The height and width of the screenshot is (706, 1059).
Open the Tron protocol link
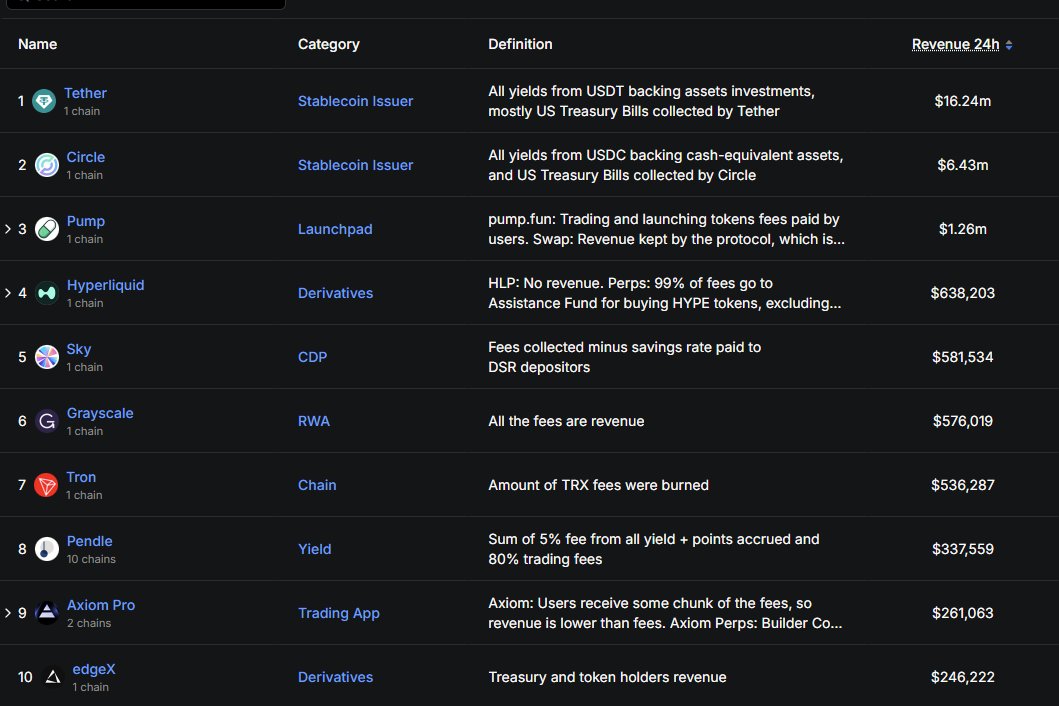[x=81, y=477]
